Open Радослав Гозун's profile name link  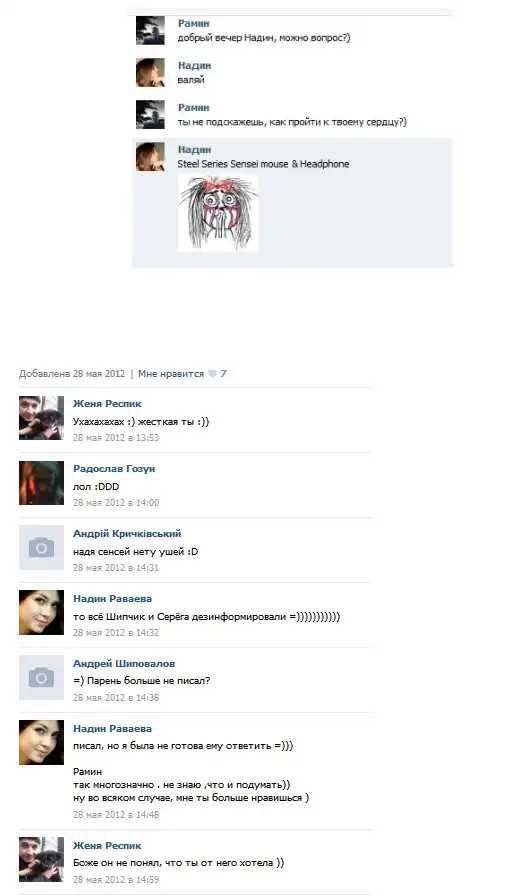(x=114, y=469)
